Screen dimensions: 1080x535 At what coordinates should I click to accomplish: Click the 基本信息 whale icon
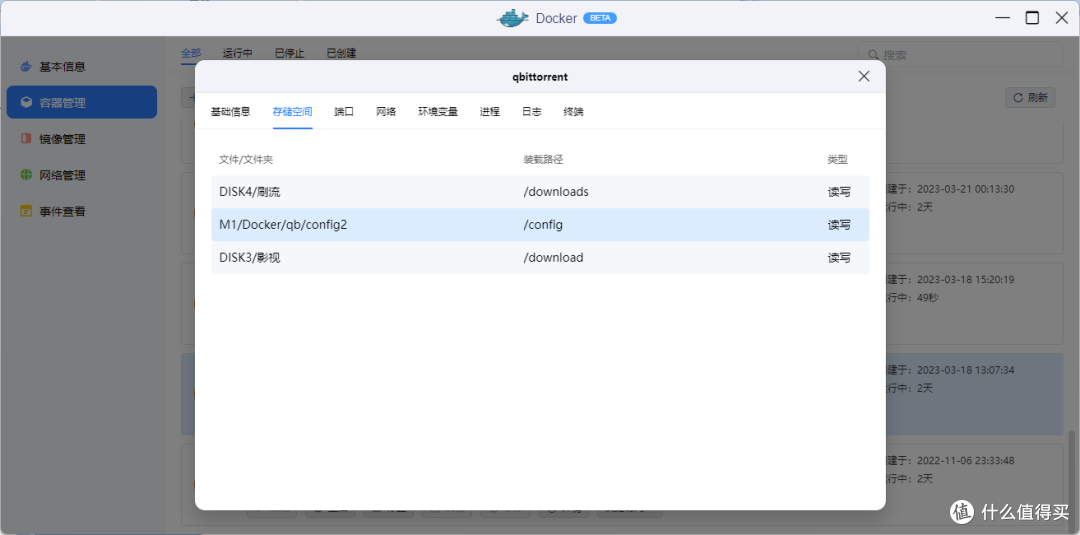point(26,67)
